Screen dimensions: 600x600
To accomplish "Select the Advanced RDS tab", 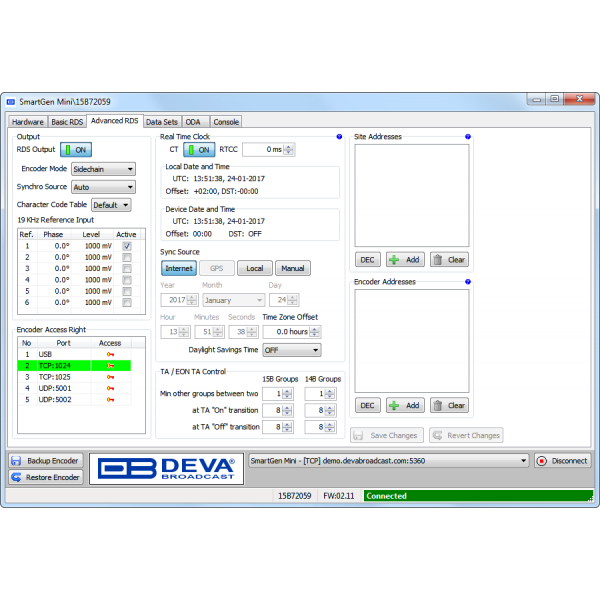I will click(x=114, y=121).
